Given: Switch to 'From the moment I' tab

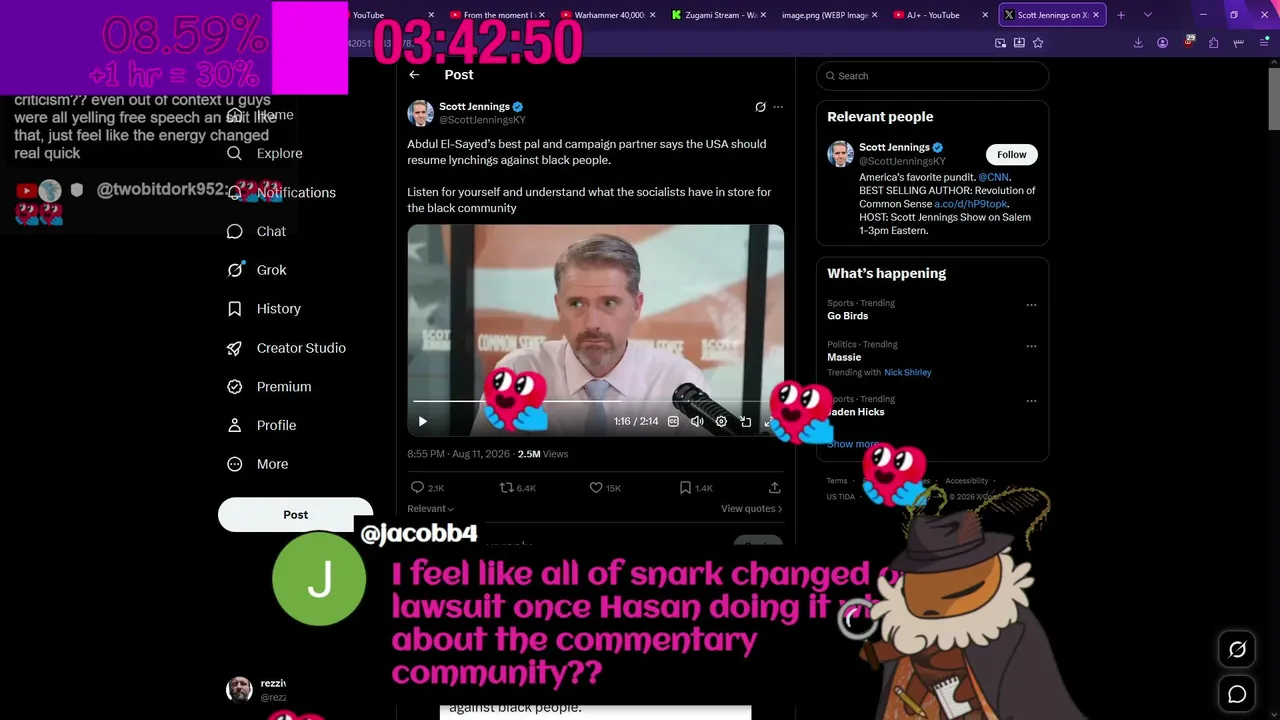Looking at the screenshot, I should pyautogui.click(x=497, y=15).
